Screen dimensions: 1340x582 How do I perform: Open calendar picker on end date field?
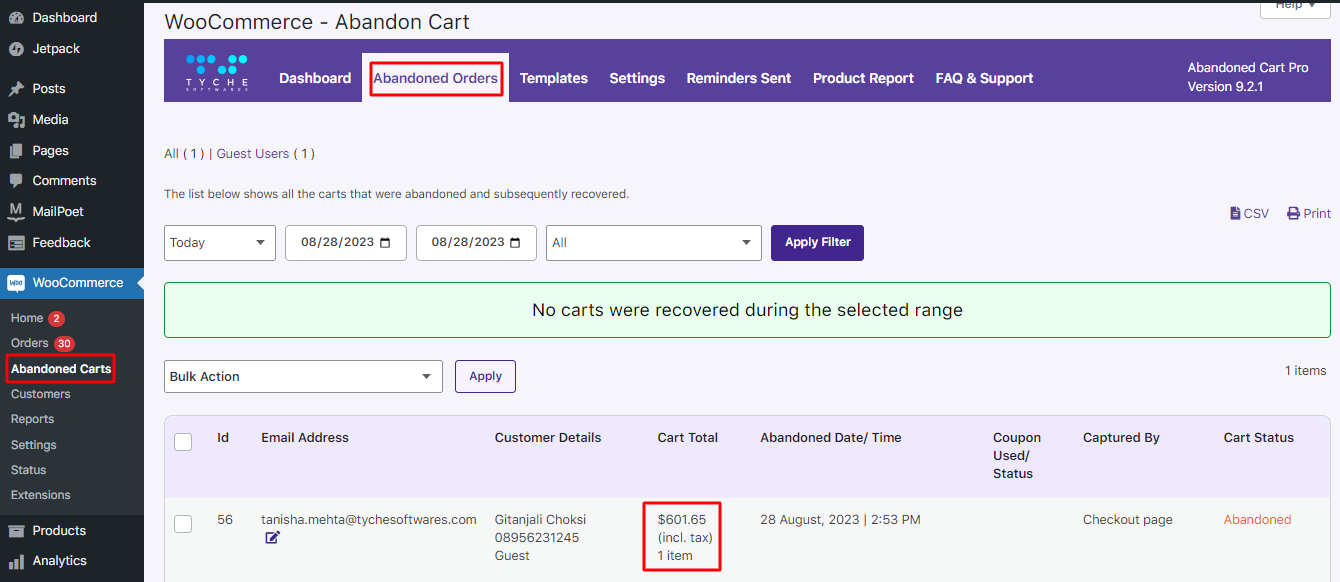click(x=516, y=243)
